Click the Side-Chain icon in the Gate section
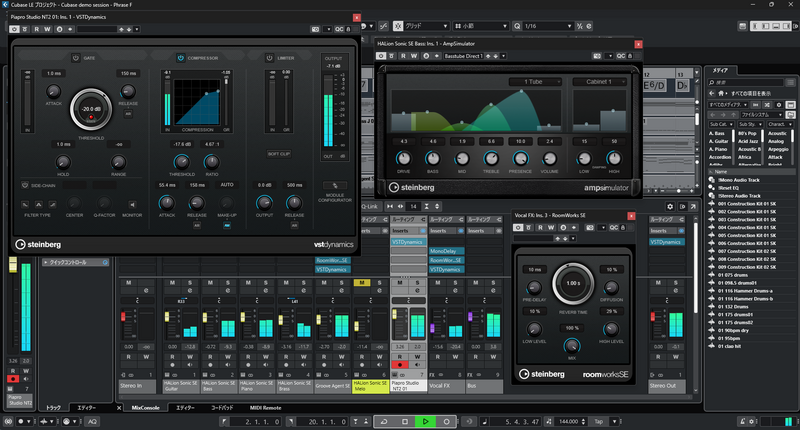The width and height of the screenshot is (800, 430). (x=25, y=185)
